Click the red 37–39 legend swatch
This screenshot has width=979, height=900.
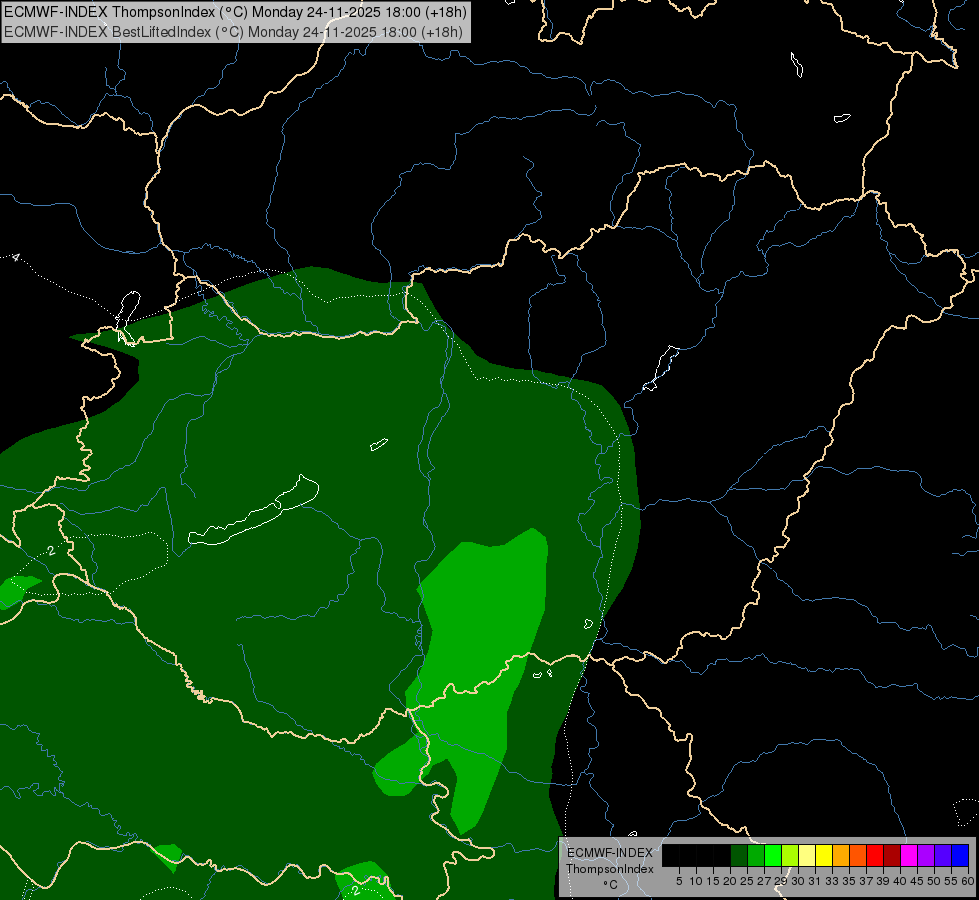click(x=875, y=855)
